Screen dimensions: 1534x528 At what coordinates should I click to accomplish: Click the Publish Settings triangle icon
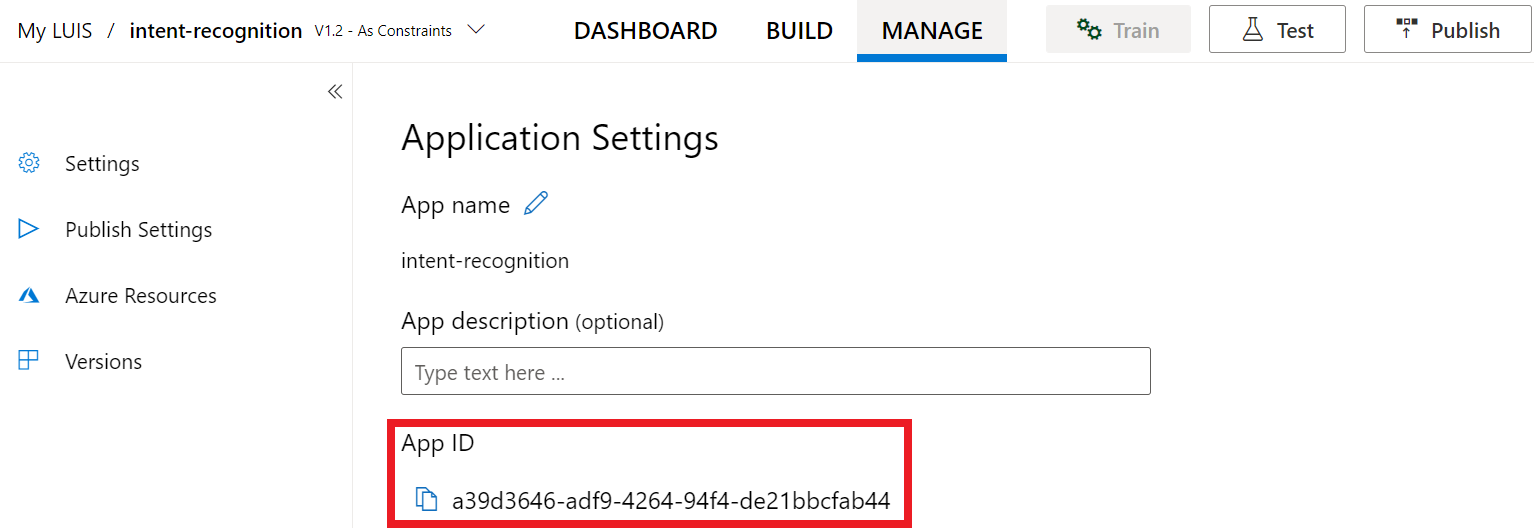coord(28,229)
